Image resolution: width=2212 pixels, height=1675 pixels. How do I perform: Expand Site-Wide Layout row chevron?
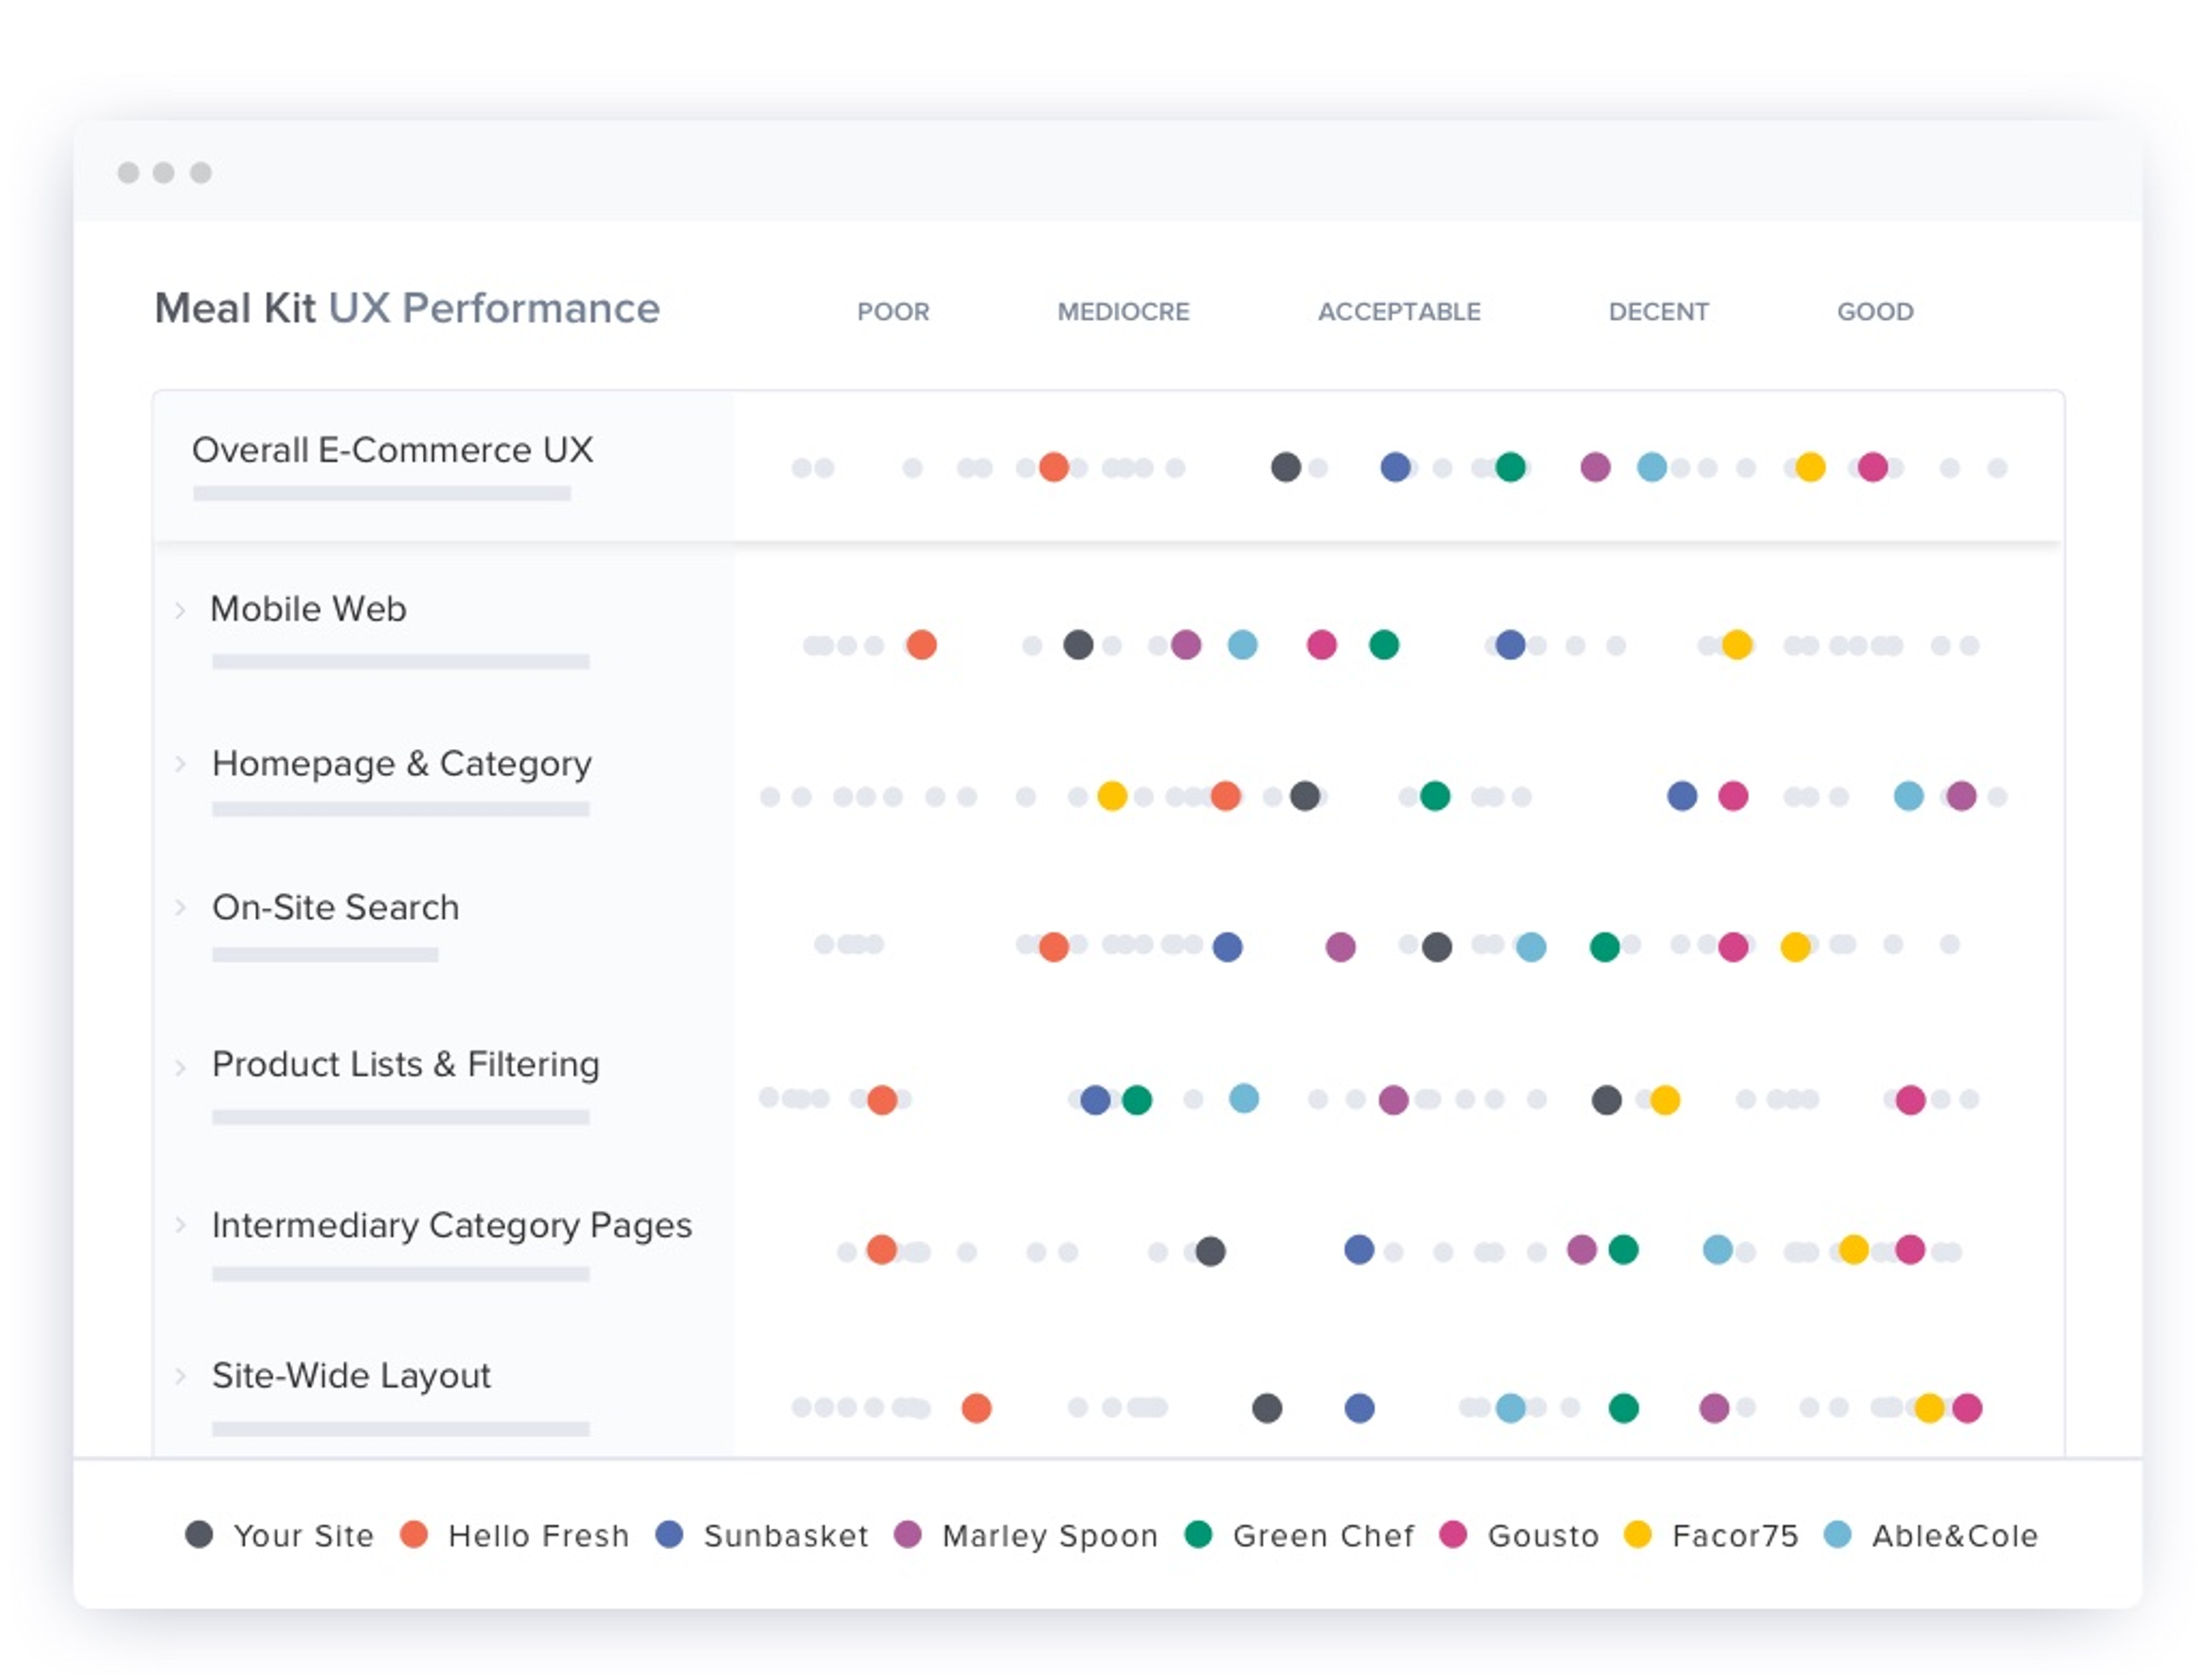click(x=181, y=1376)
